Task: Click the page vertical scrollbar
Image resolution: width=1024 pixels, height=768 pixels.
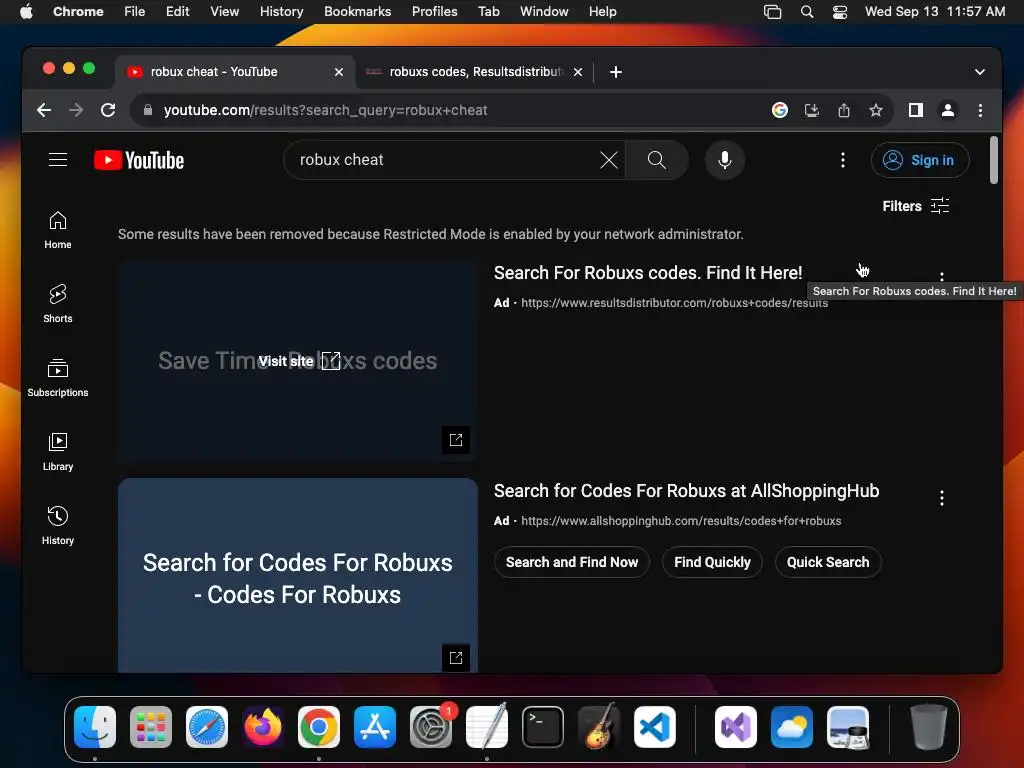Action: (993, 160)
